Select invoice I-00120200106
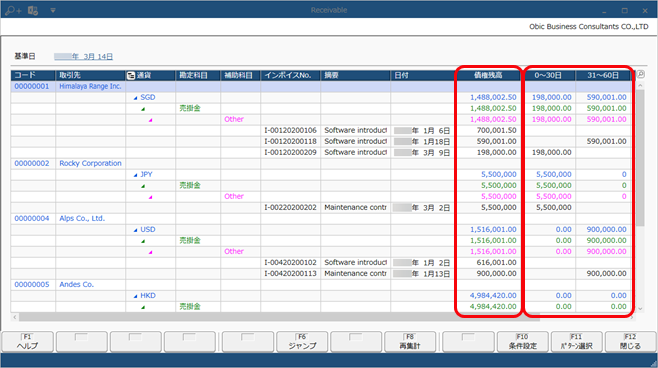 tap(290, 130)
